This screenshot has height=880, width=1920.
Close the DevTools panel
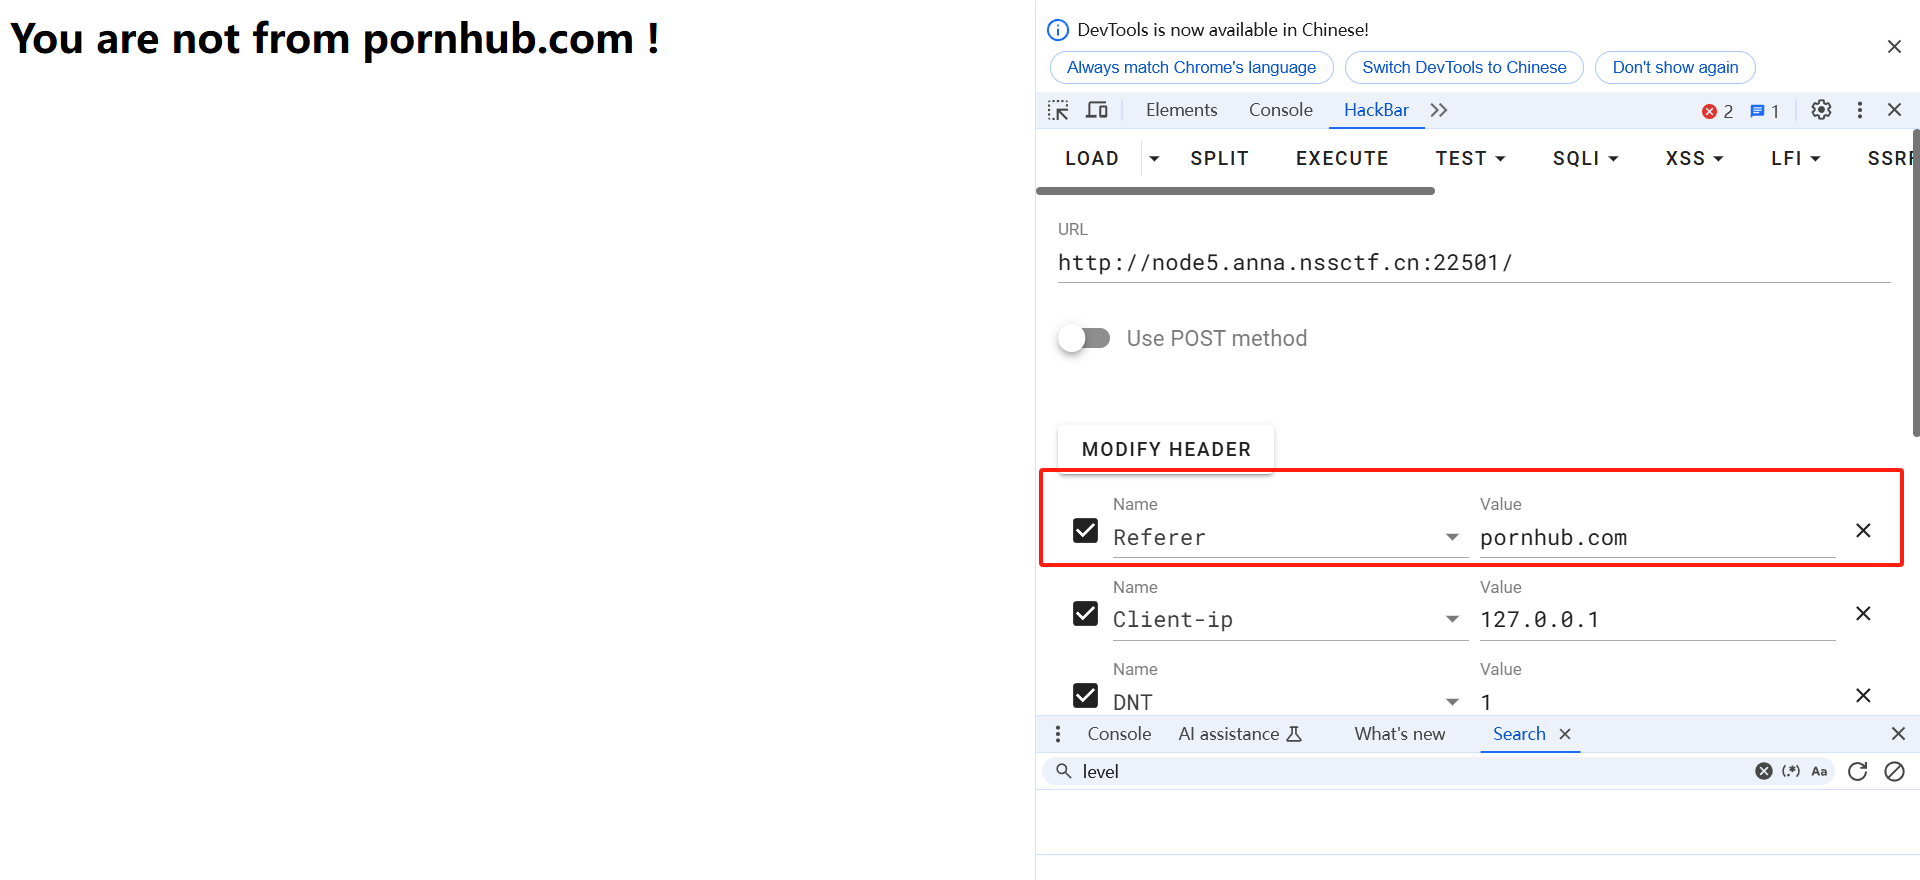[x=1894, y=110]
